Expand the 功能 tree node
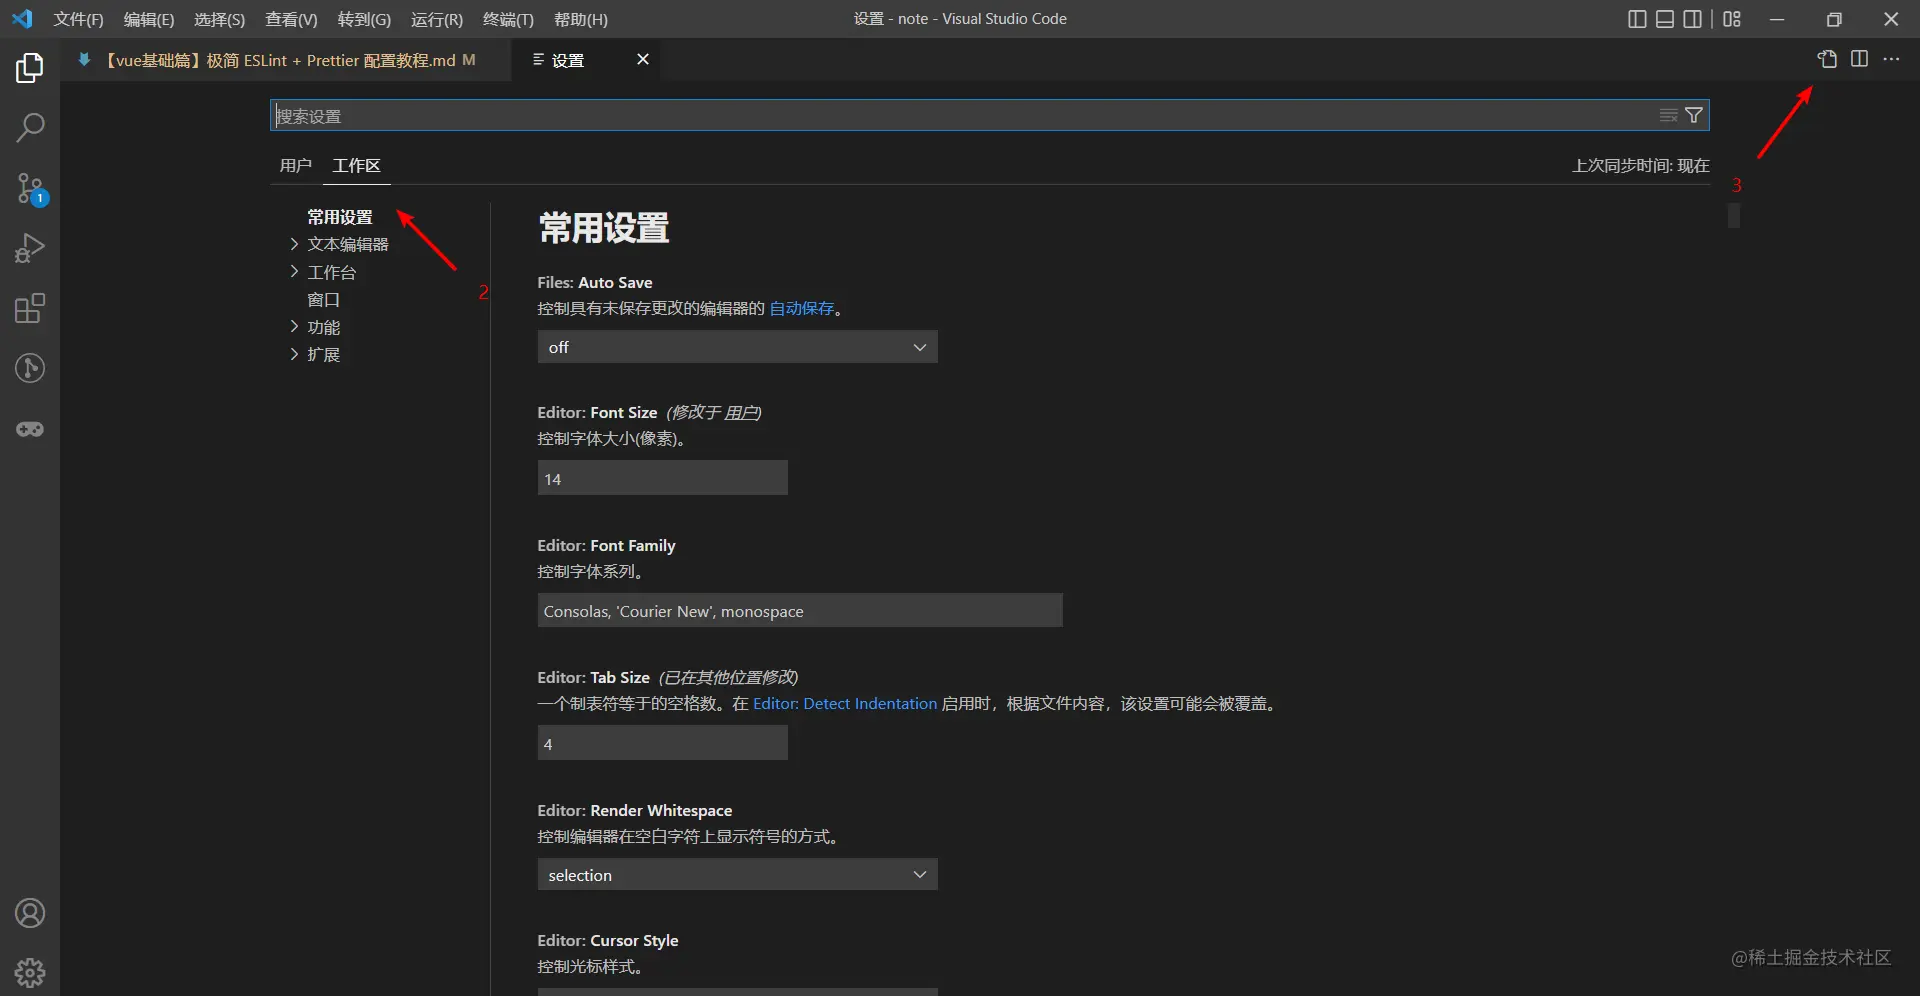Viewport: 1920px width, 996px height. pos(323,327)
